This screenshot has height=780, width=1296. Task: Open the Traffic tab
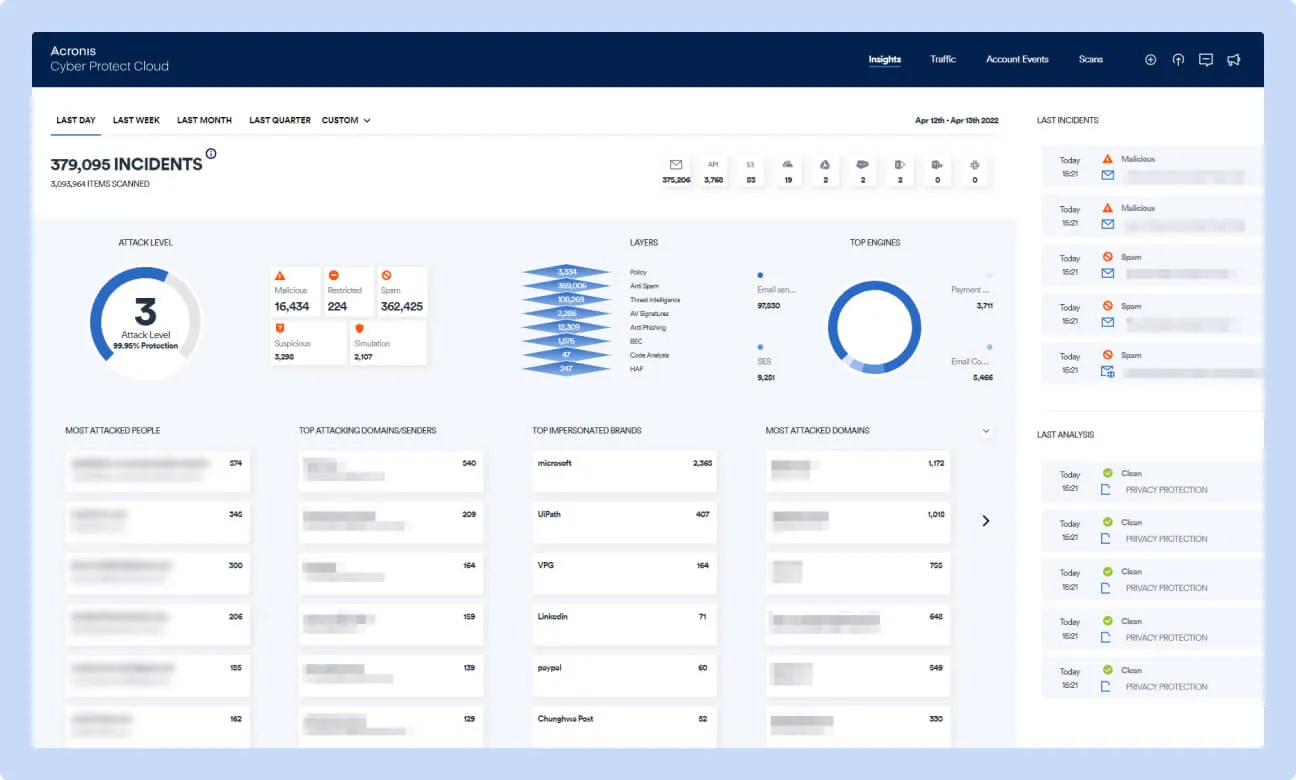point(943,60)
